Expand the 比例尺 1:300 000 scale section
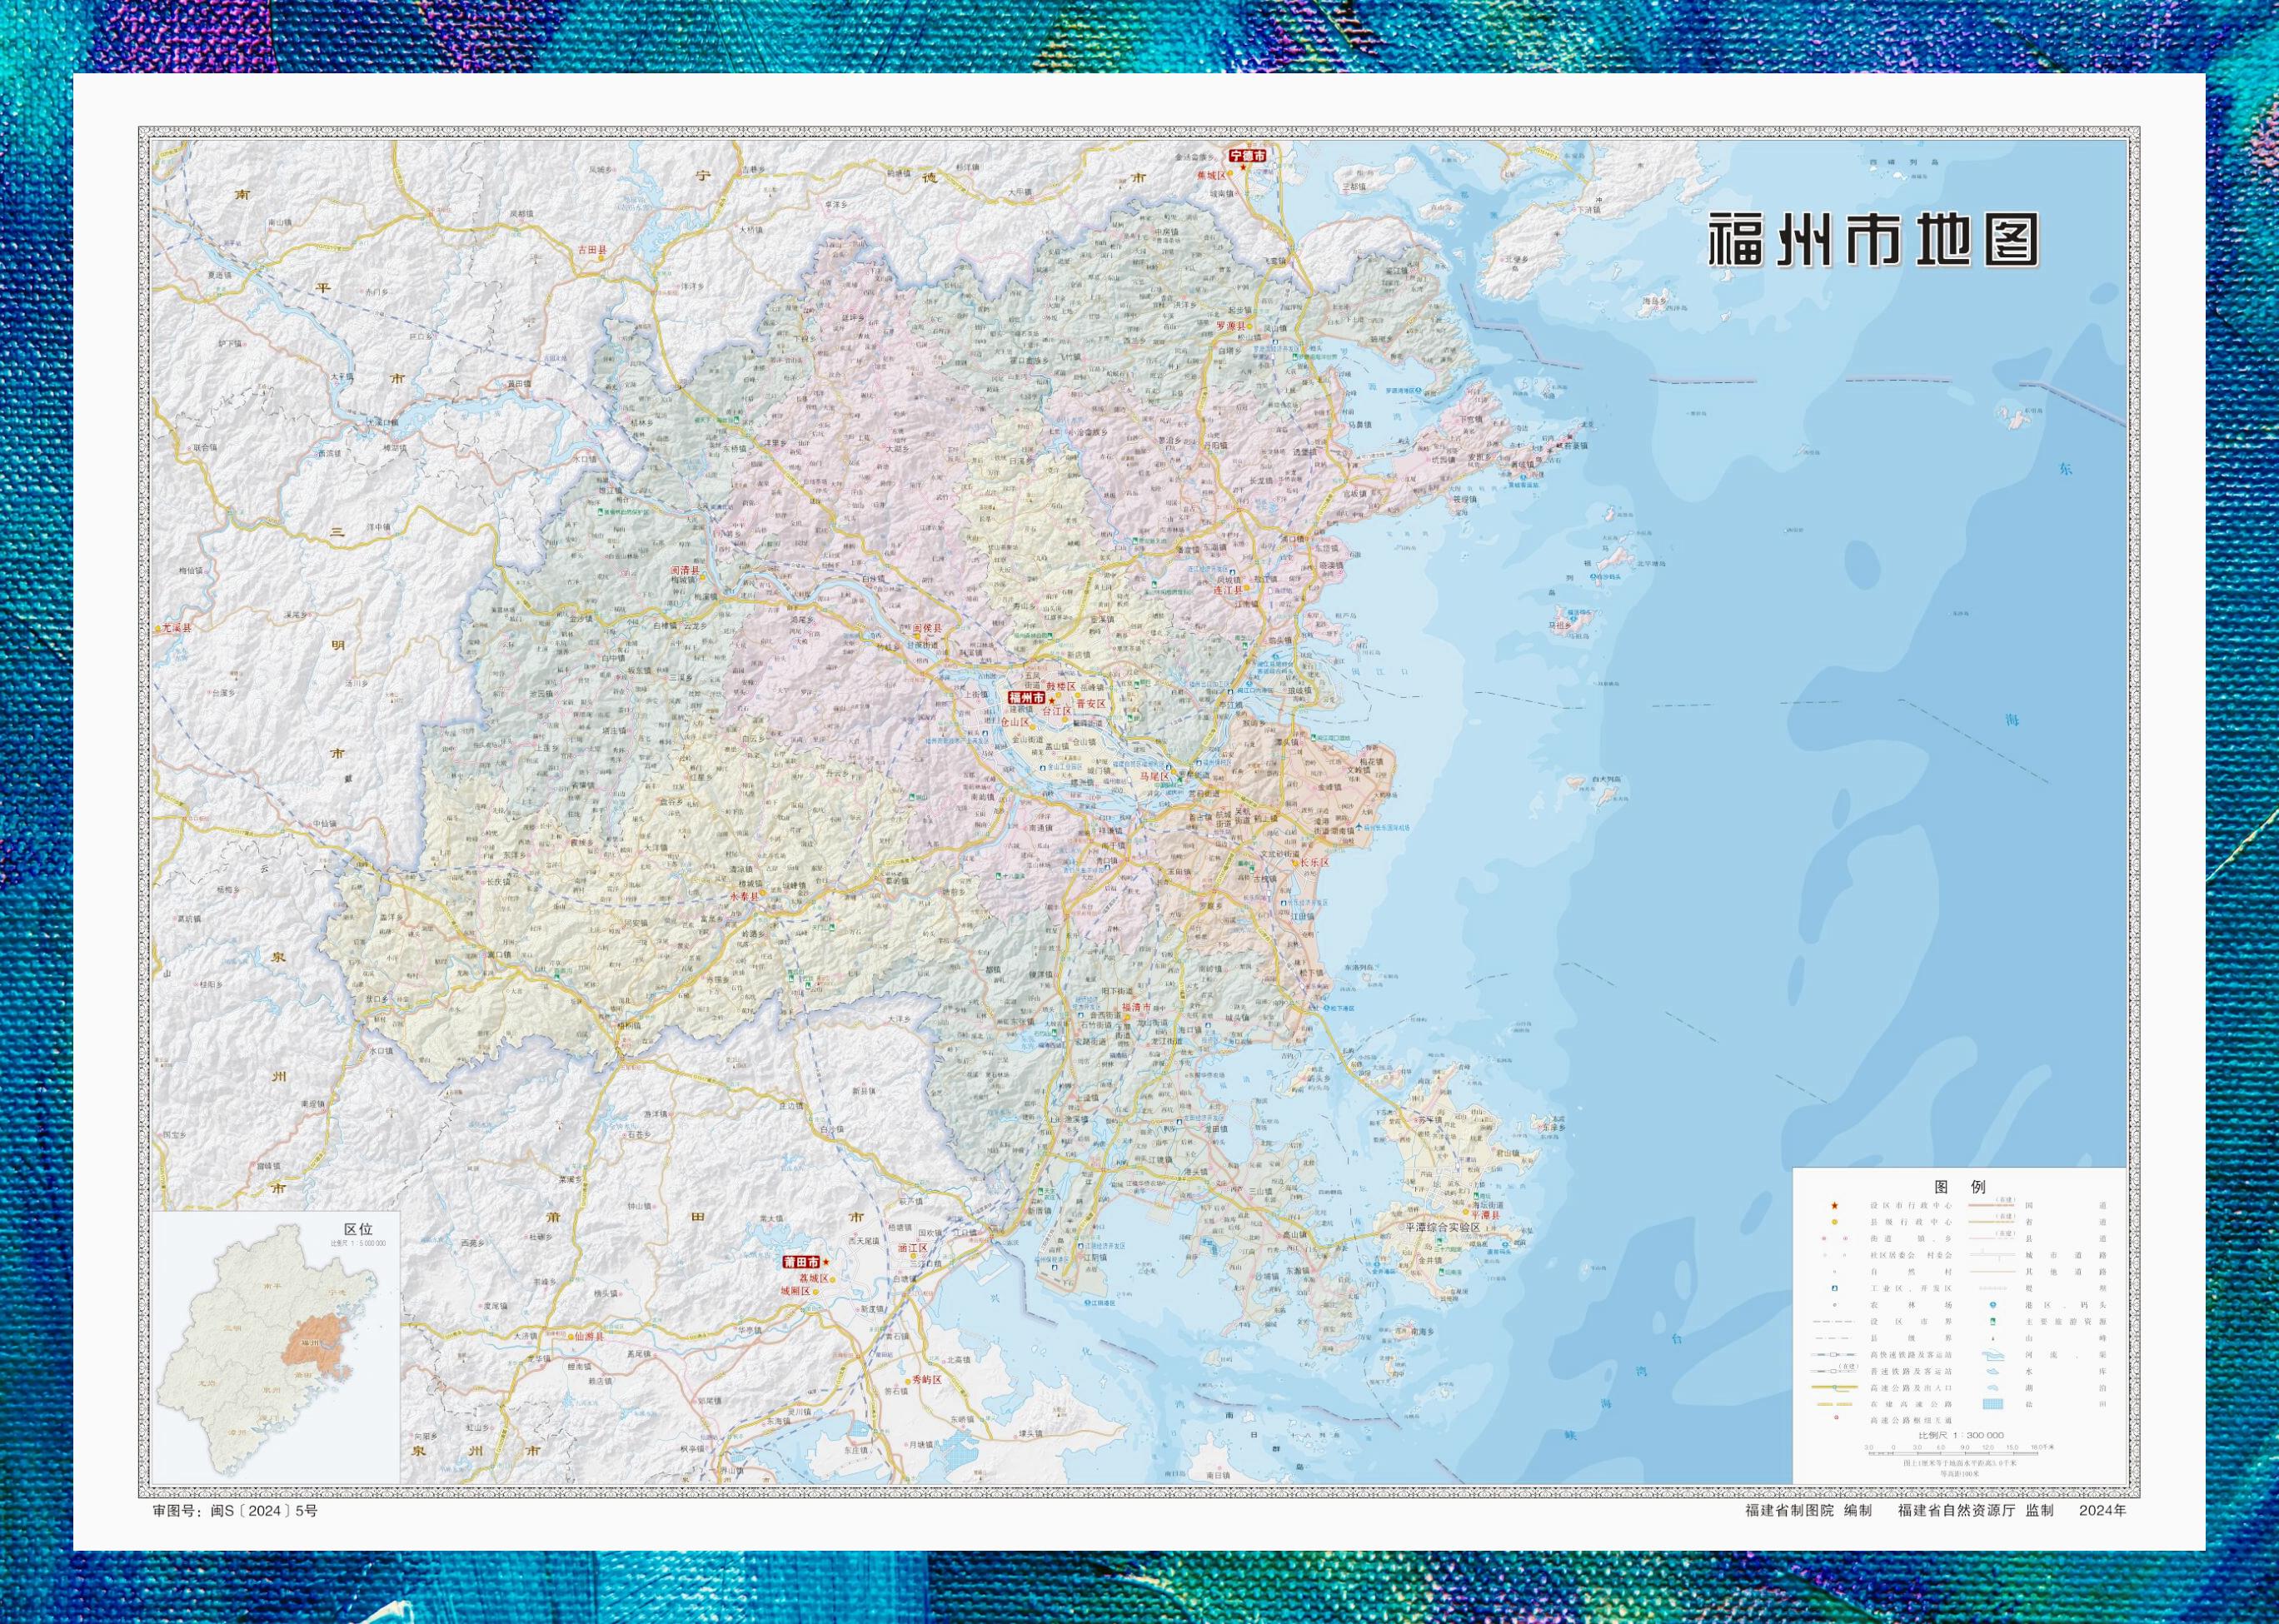 (x=1961, y=1436)
